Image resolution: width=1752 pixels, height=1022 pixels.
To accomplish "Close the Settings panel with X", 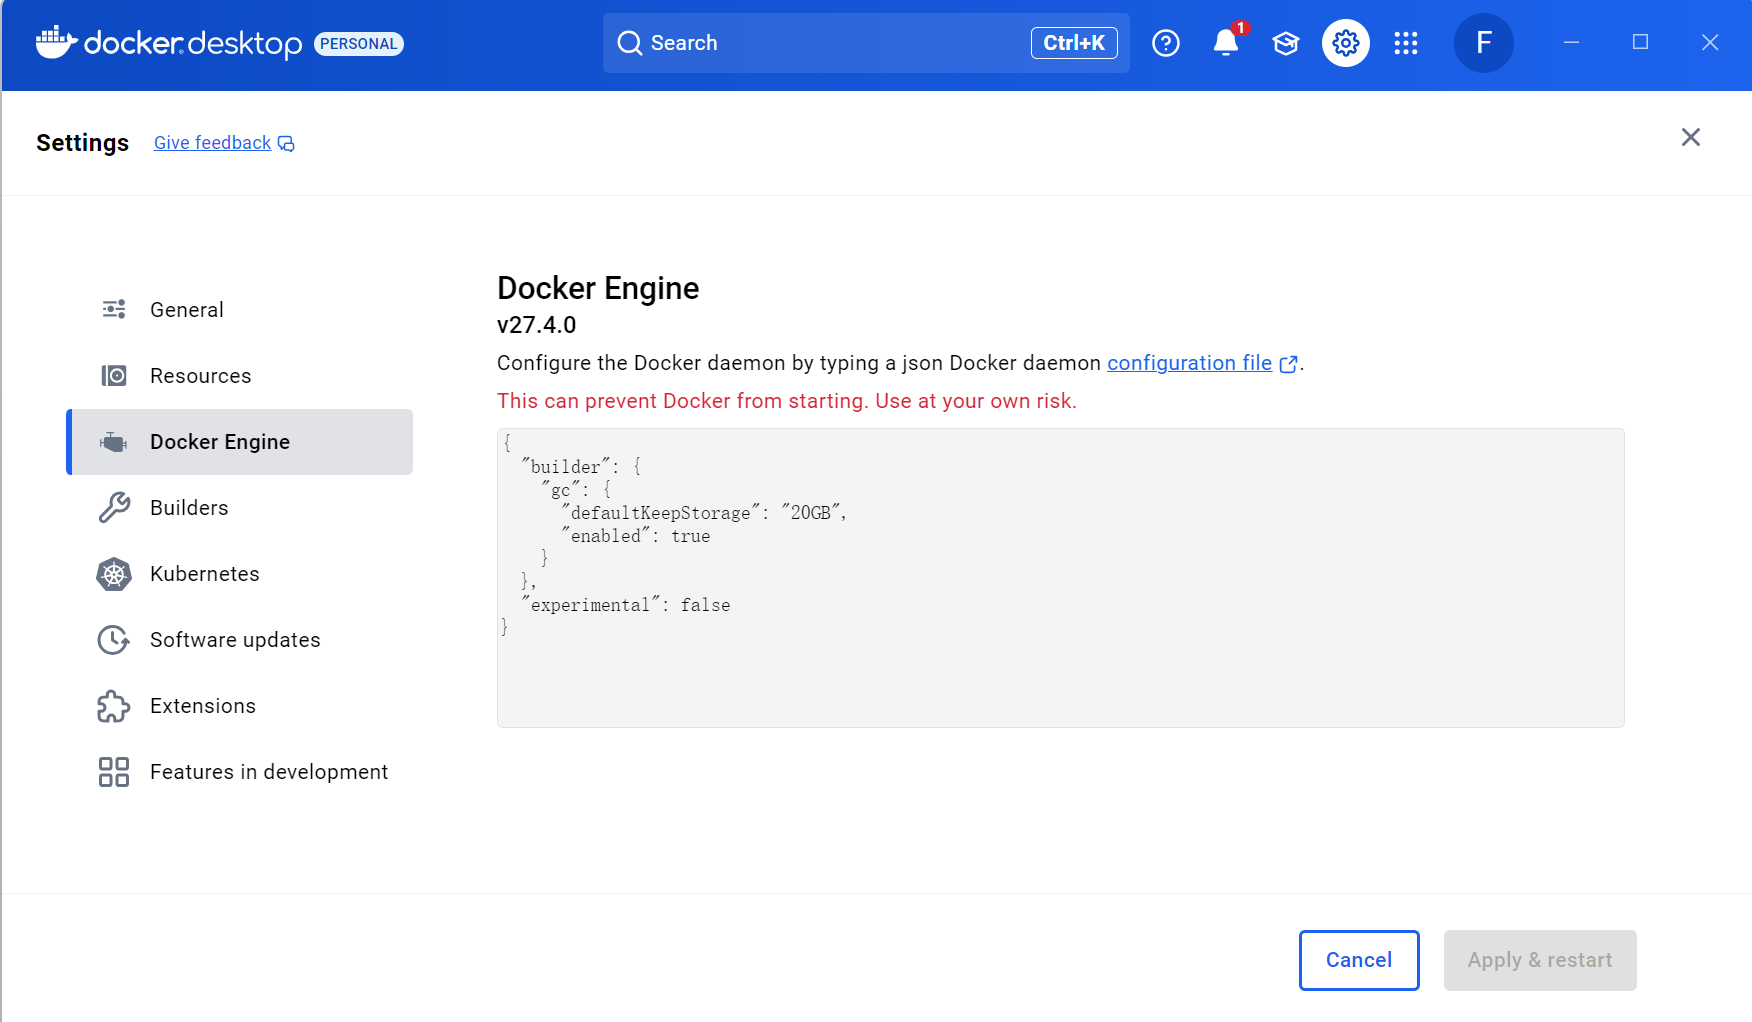I will 1691,137.
